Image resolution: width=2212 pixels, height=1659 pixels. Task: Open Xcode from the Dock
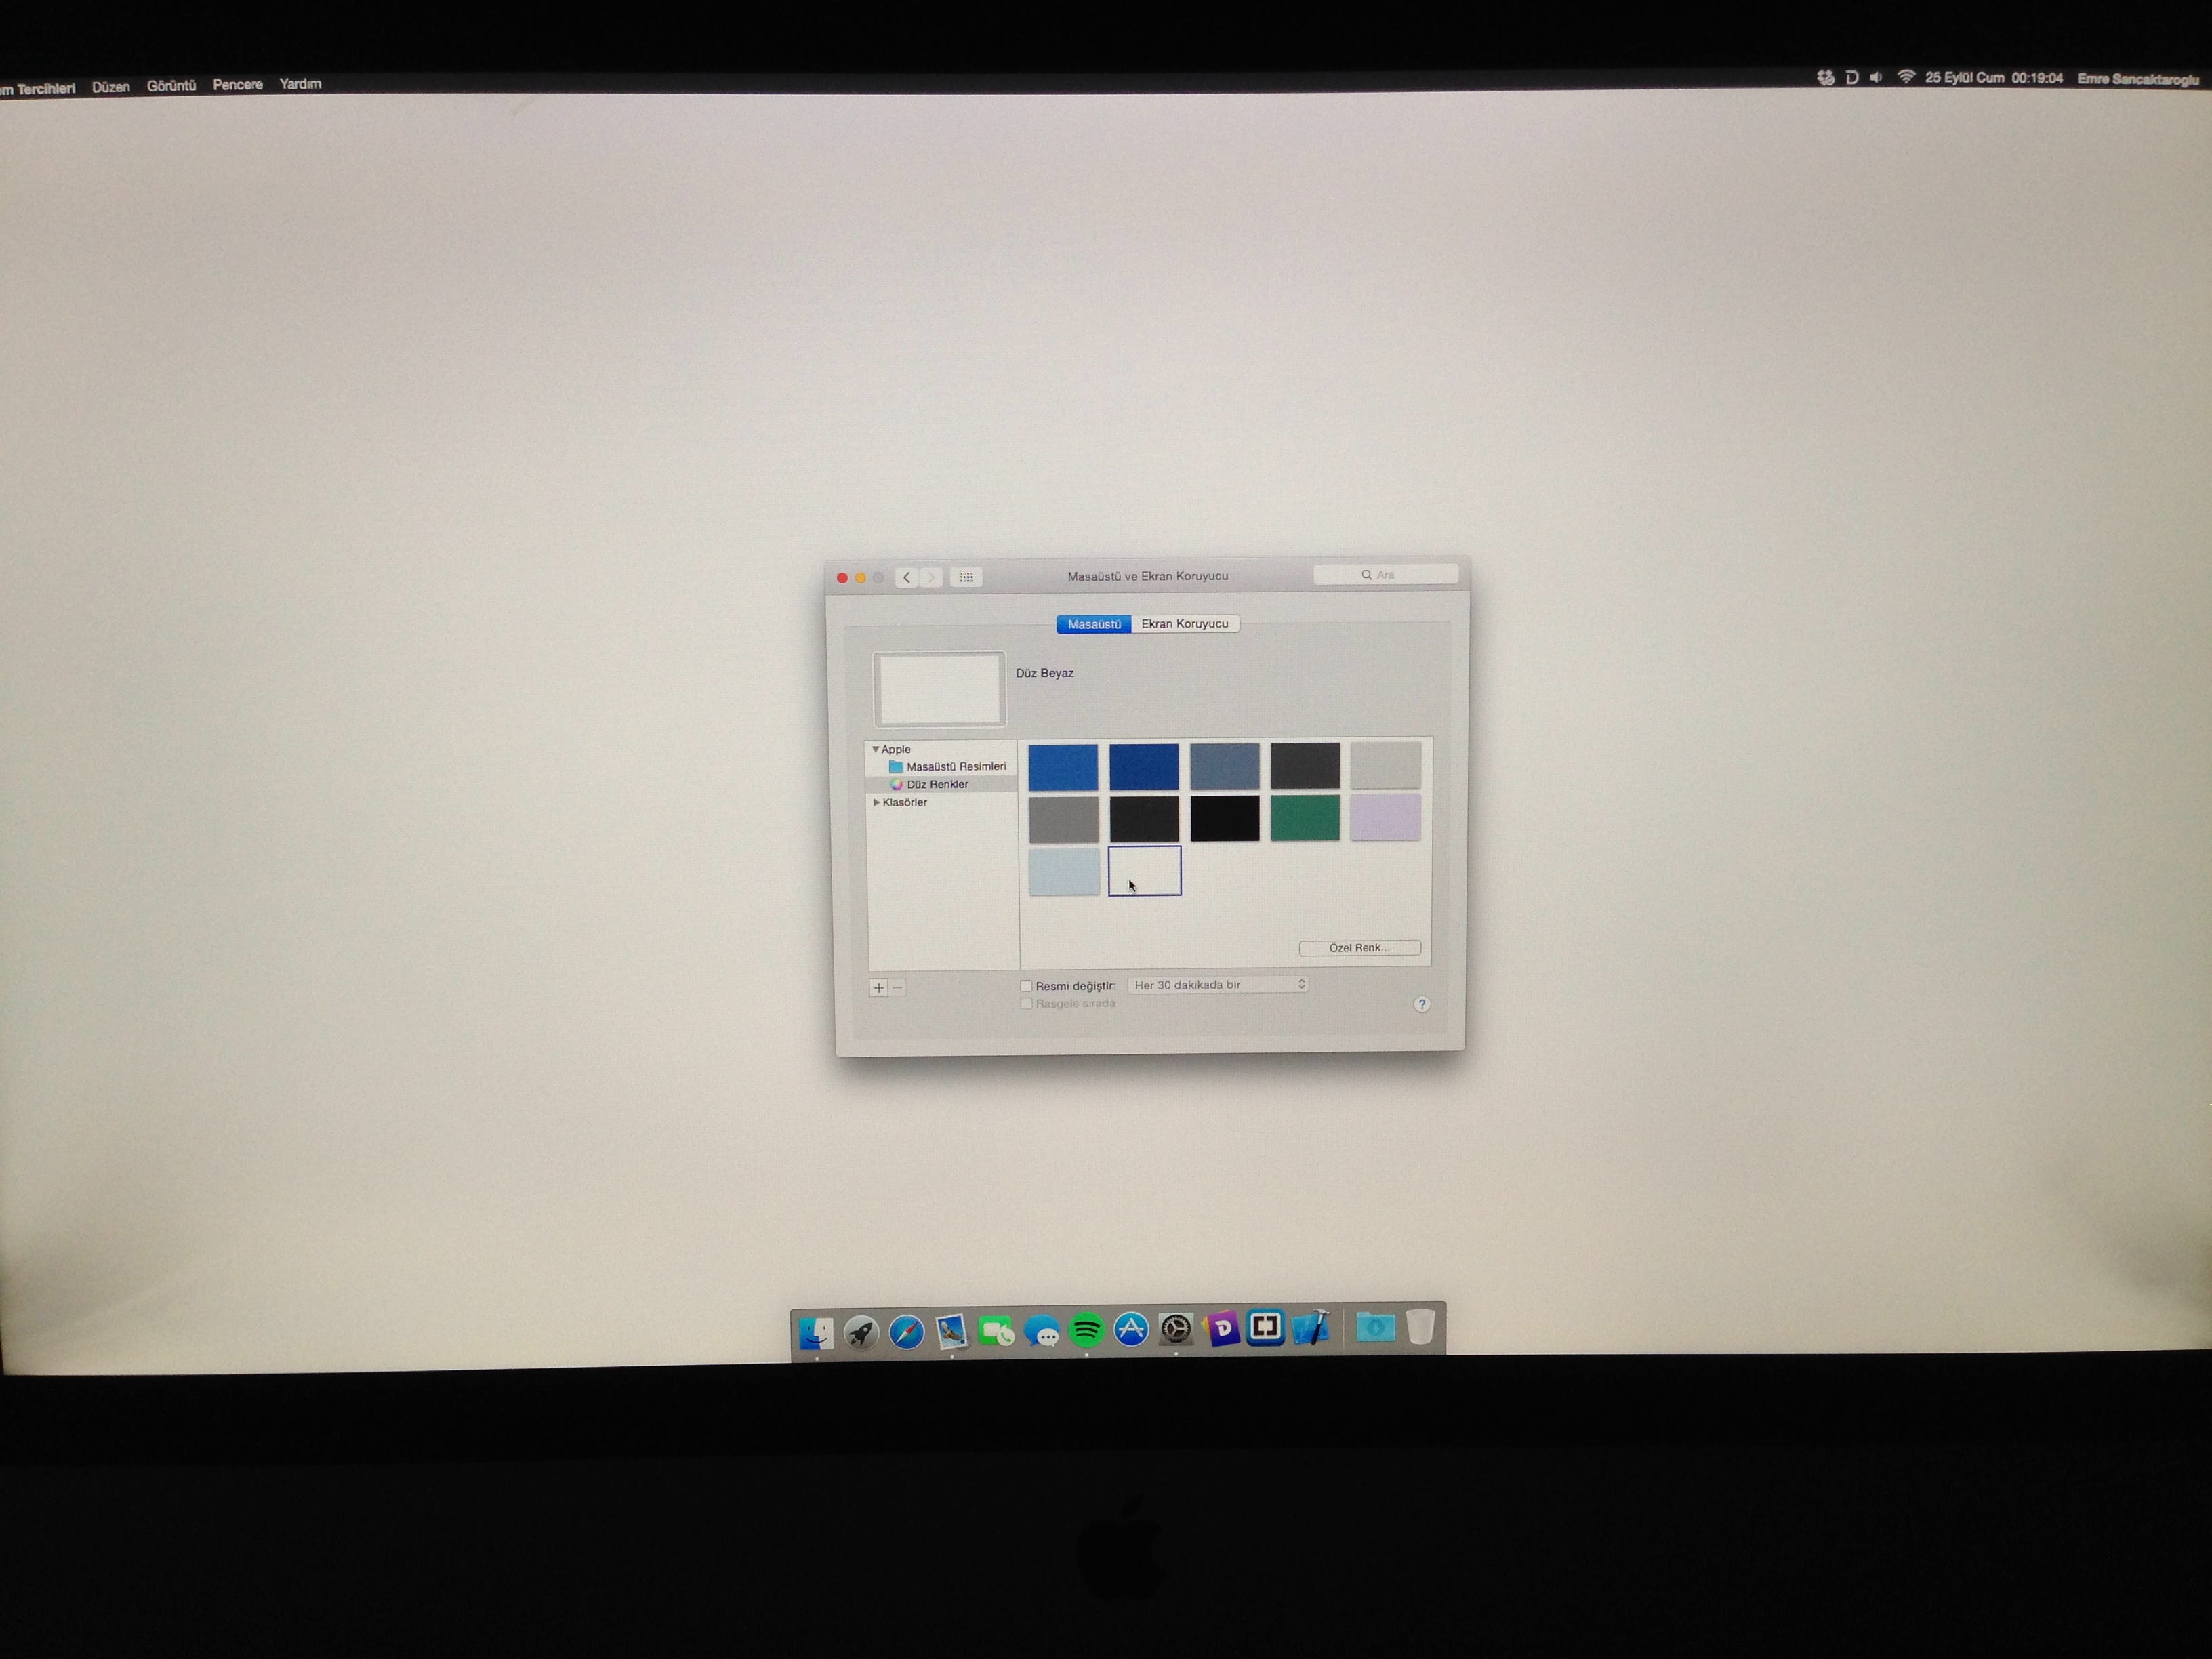tap(1311, 1328)
